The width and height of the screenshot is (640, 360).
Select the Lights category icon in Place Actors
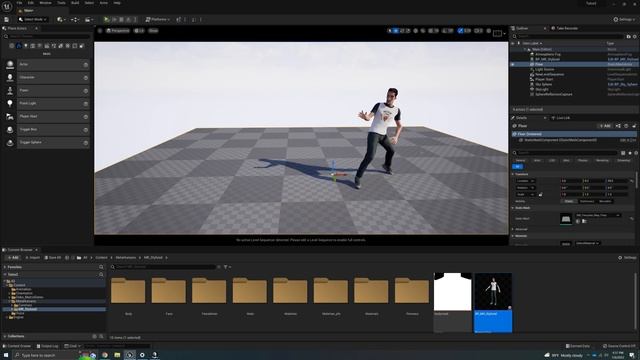pyautogui.click(x=26, y=46)
